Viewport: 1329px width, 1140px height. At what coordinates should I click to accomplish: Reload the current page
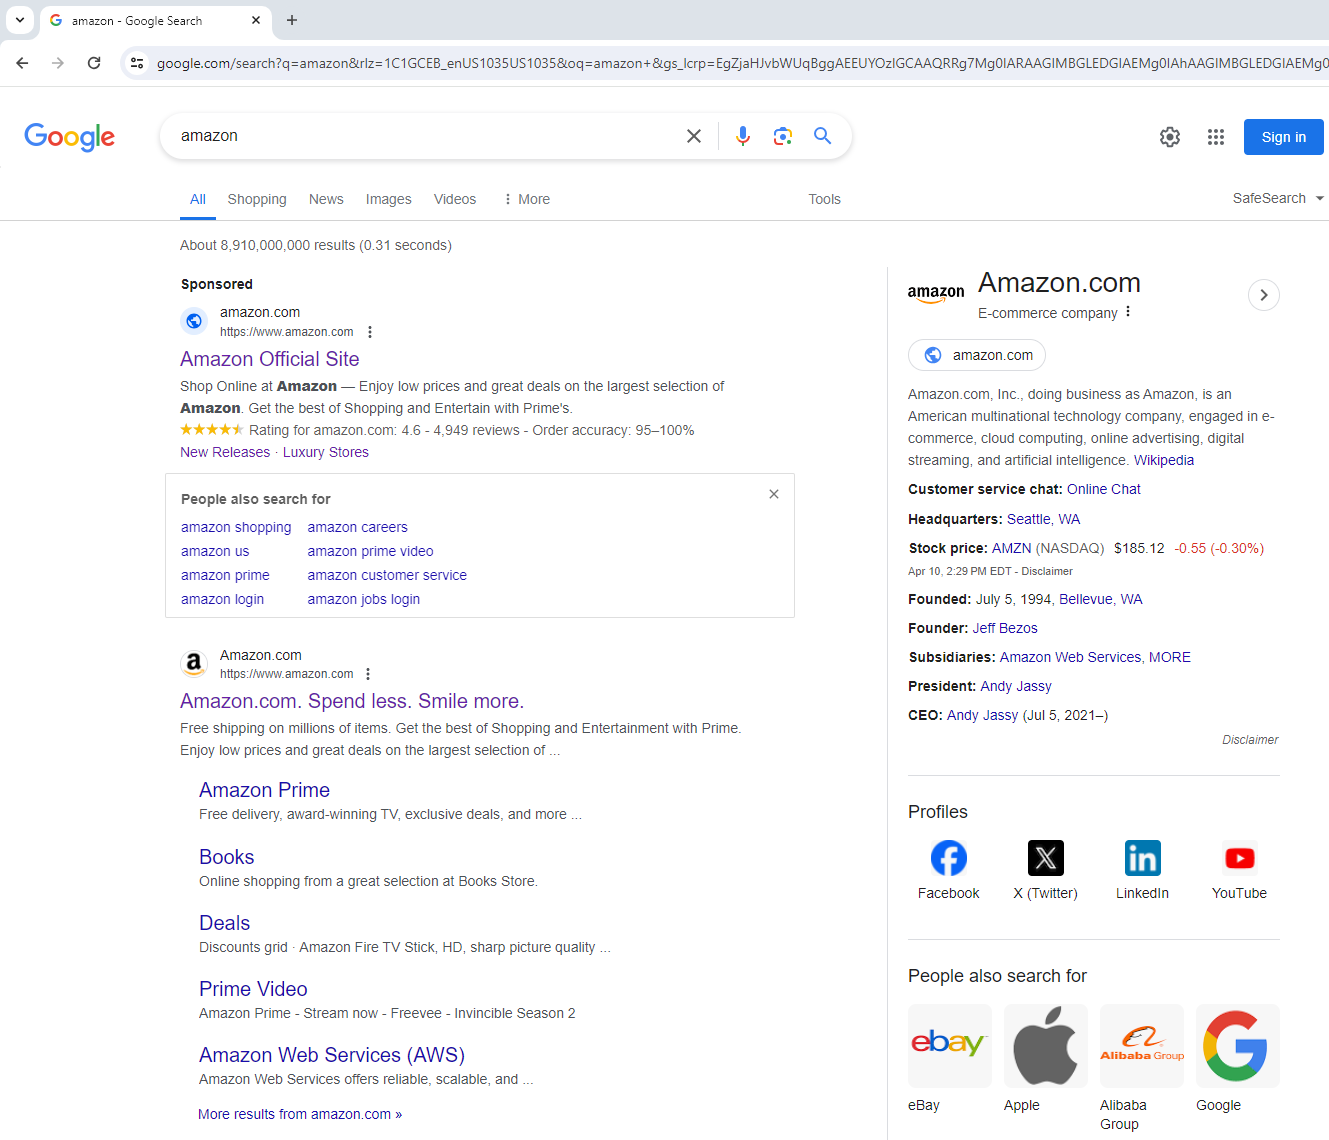click(94, 63)
